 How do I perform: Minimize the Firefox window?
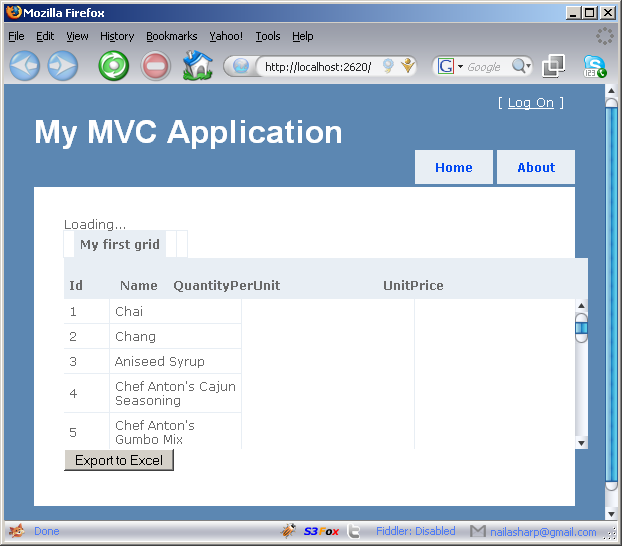point(572,13)
